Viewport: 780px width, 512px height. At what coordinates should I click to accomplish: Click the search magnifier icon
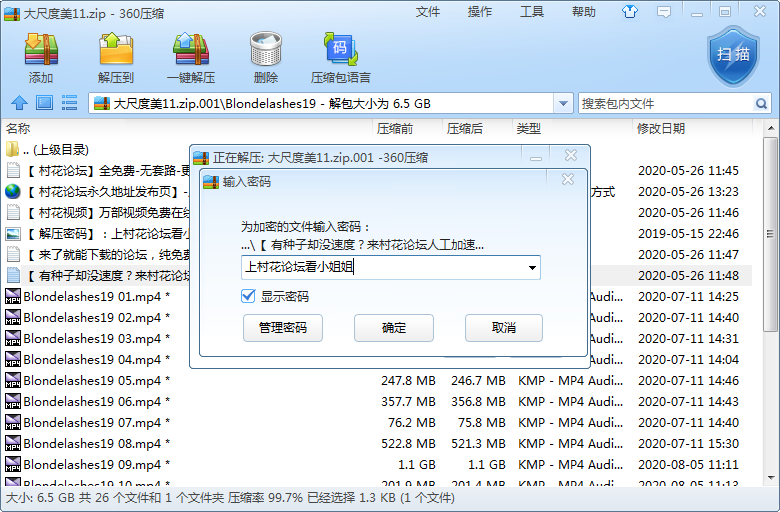tap(761, 103)
